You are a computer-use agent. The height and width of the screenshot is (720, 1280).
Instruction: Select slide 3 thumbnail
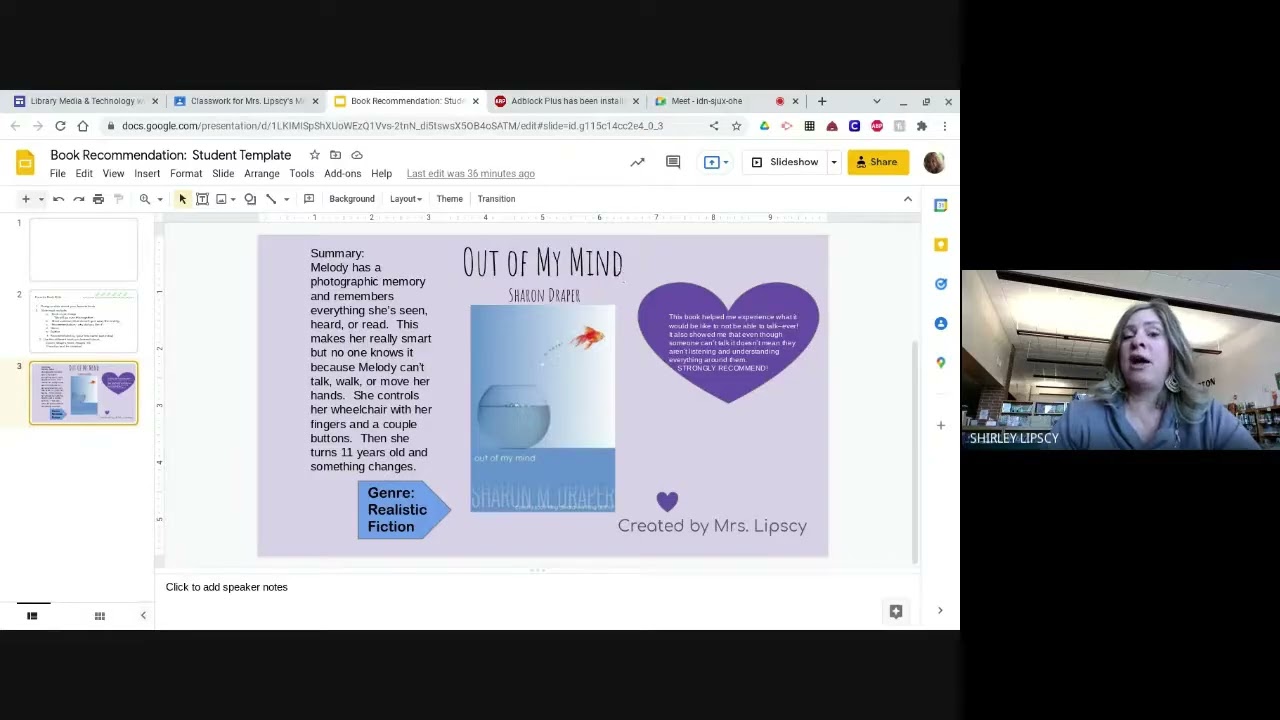click(84, 393)
